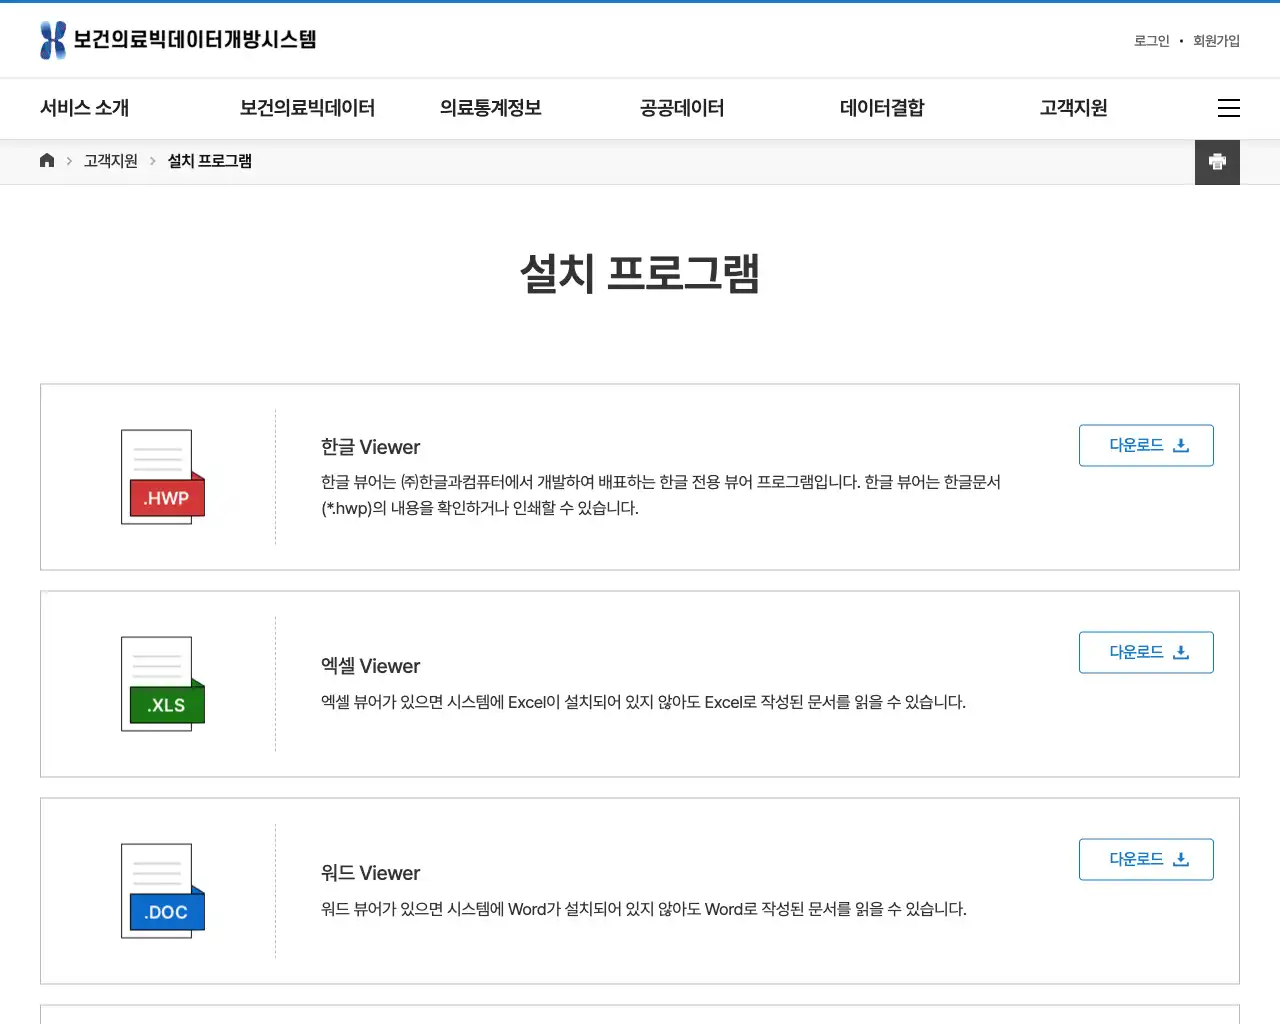Open the 고객지원 main menu
Image resolution: width=1280 pixels, height=1024 pixels.
click(1074, 108)
